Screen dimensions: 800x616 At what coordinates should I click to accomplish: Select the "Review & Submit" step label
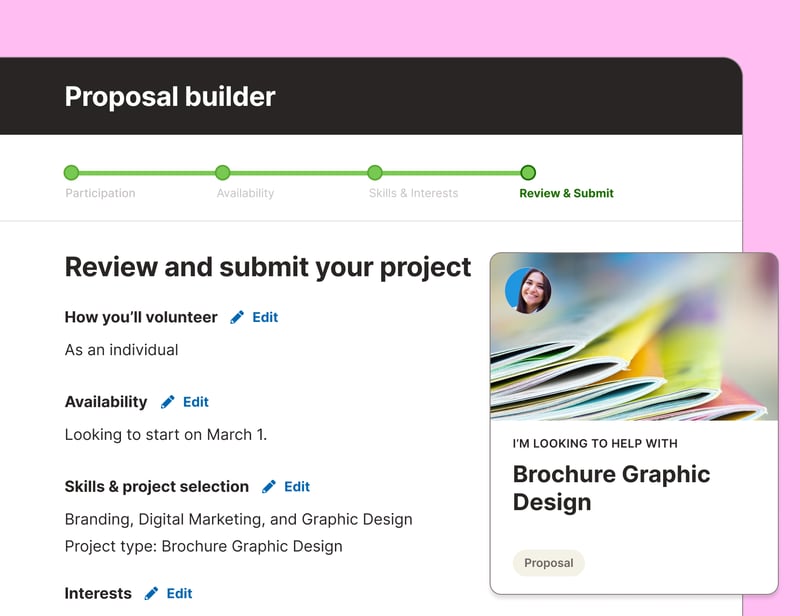tap(566, 193)
